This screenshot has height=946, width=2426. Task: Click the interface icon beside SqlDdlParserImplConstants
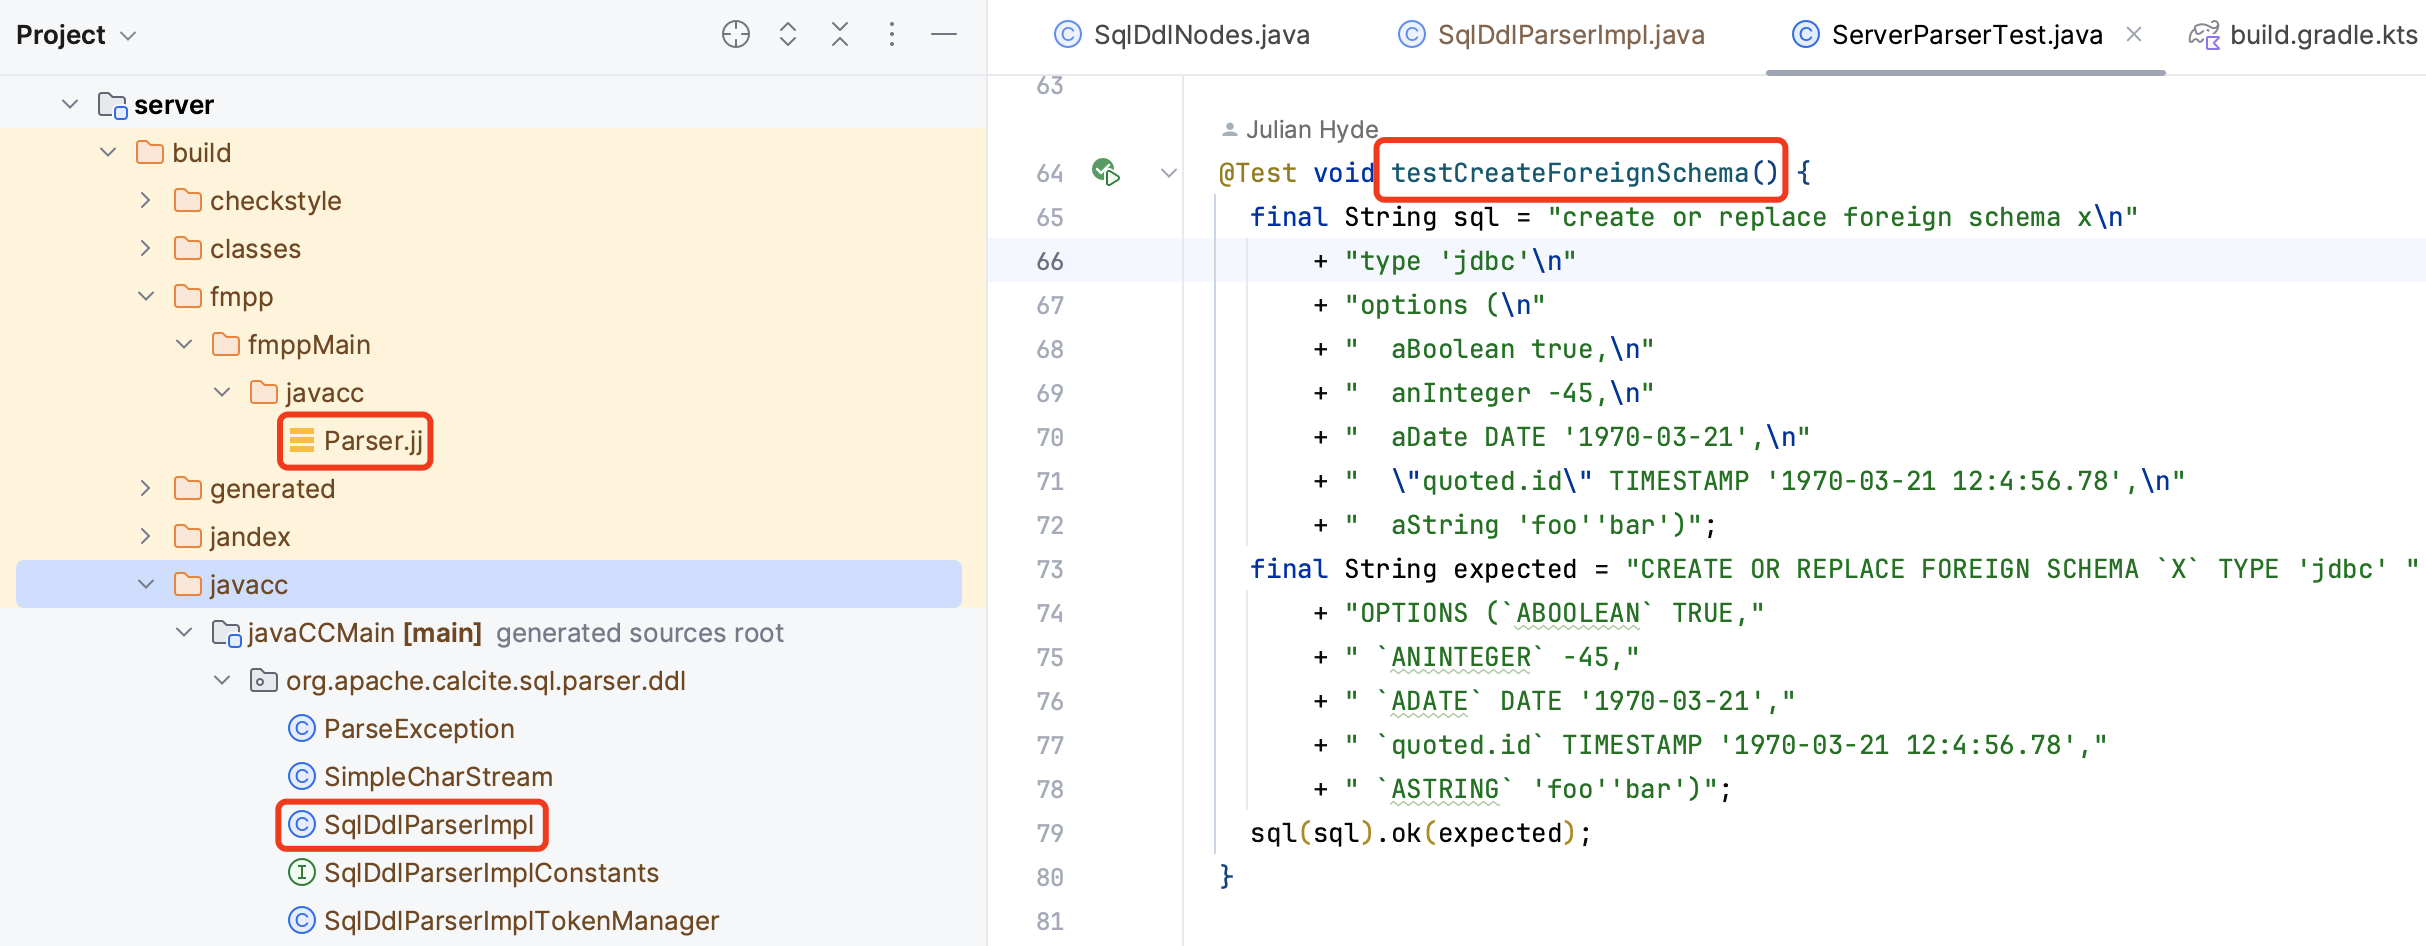pos(302,872)
